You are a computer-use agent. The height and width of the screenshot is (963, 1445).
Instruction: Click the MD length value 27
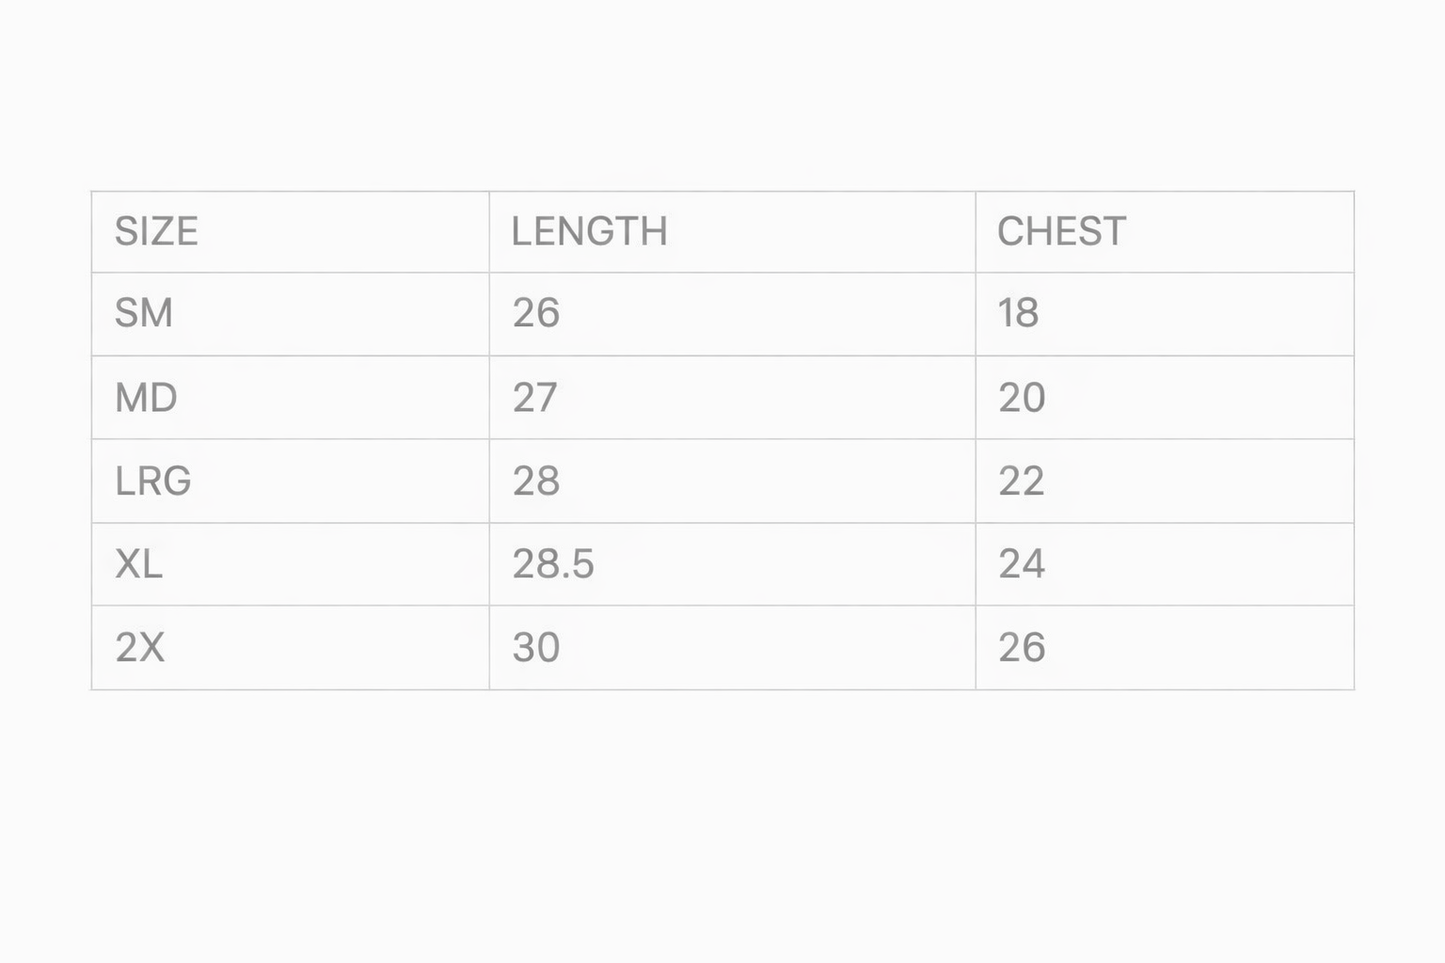coord(535,398)
